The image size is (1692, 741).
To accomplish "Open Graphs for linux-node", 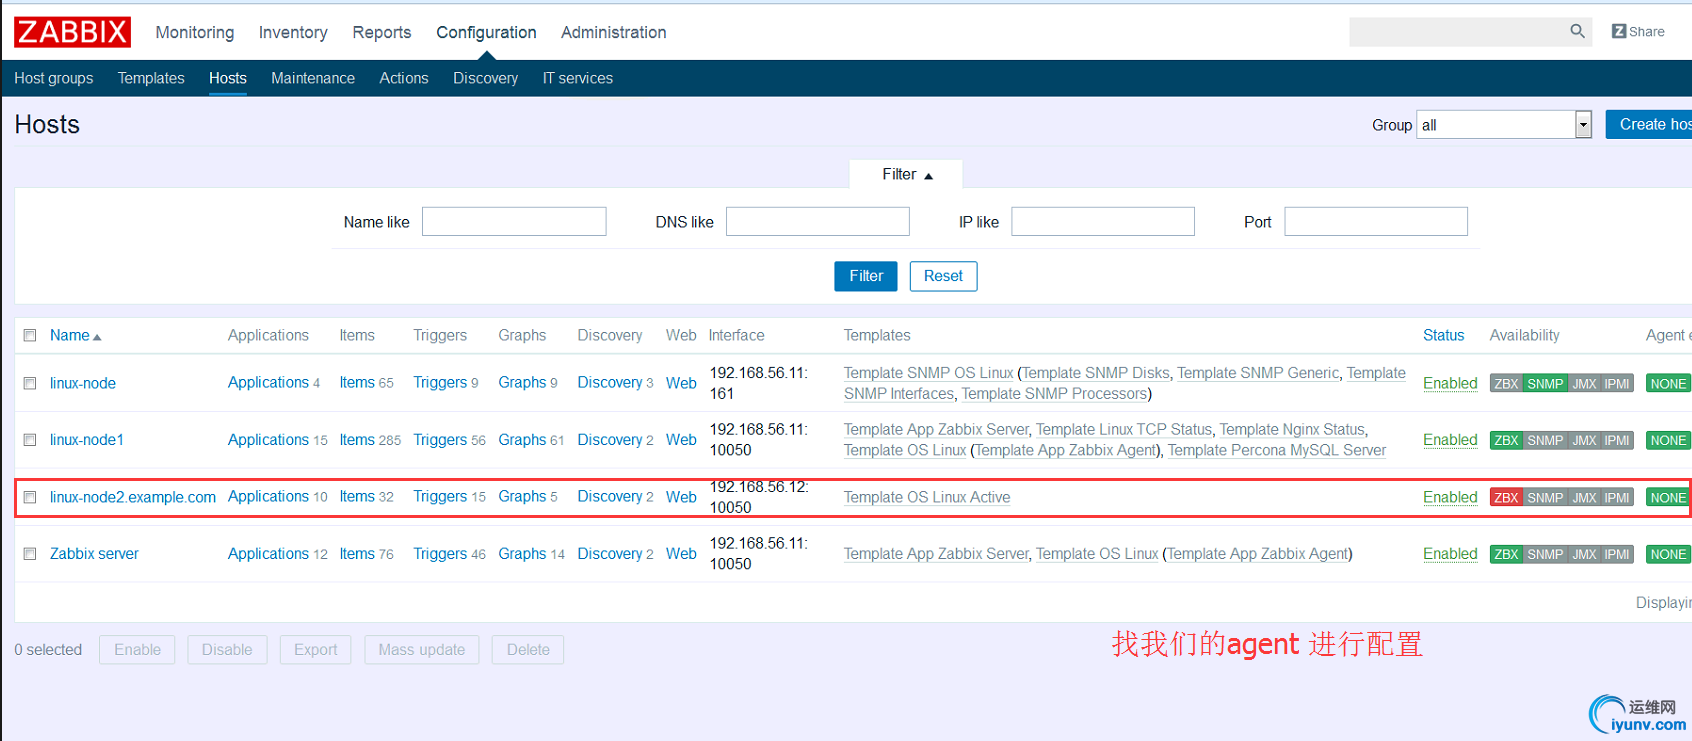I will click(522, 383).
